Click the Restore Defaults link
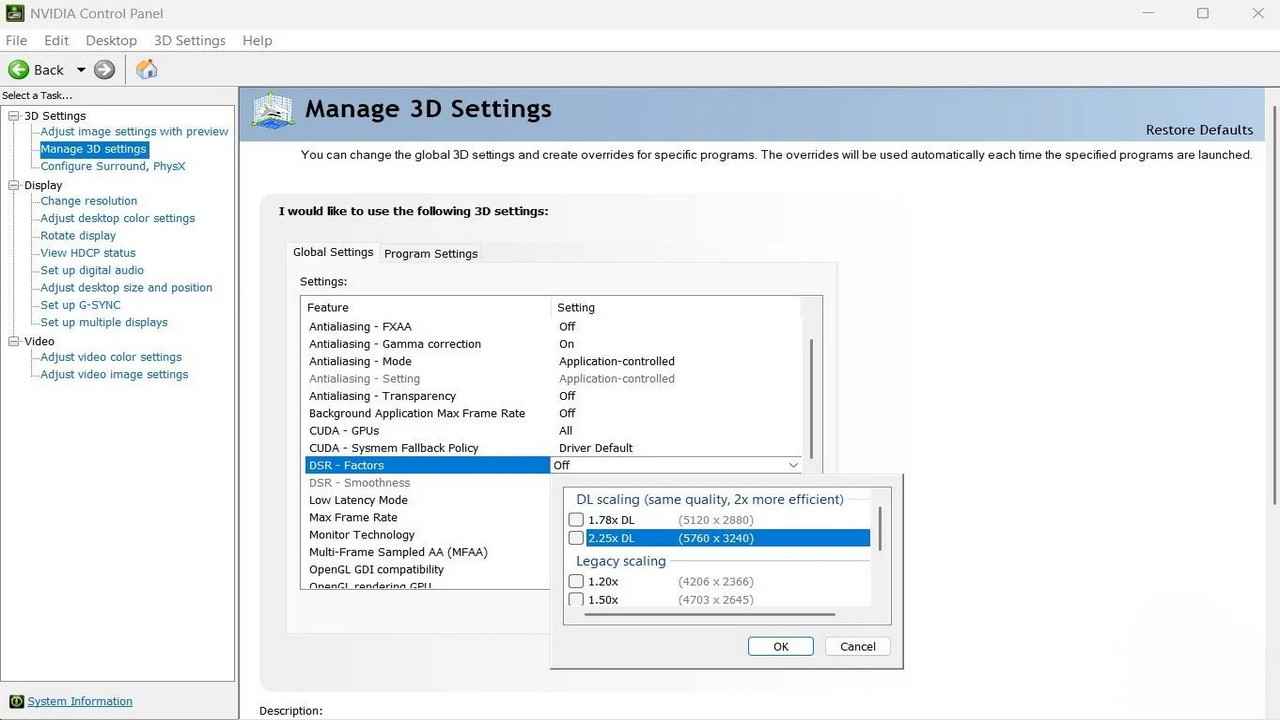The height and width of the screenshot is (720, 1280). (x=1198, y=130)
